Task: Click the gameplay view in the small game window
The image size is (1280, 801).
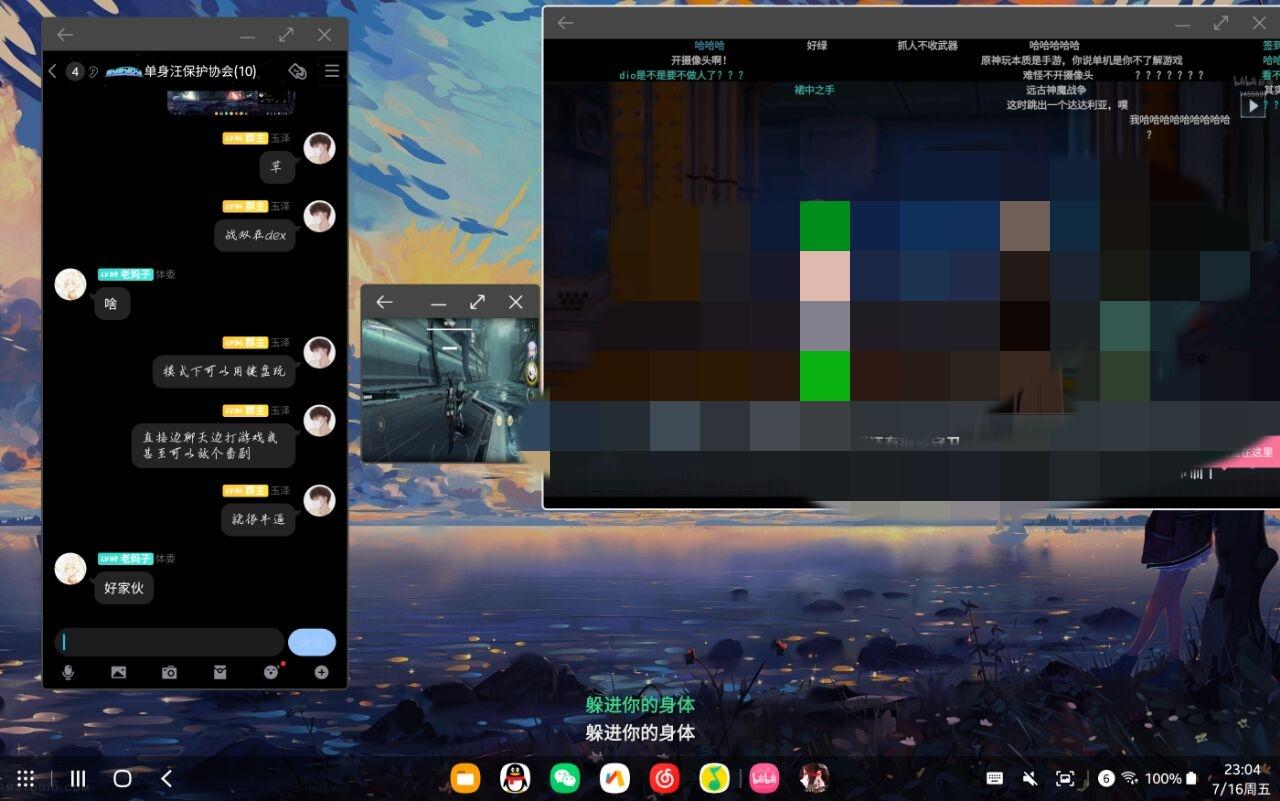Action: click(450, 390)
